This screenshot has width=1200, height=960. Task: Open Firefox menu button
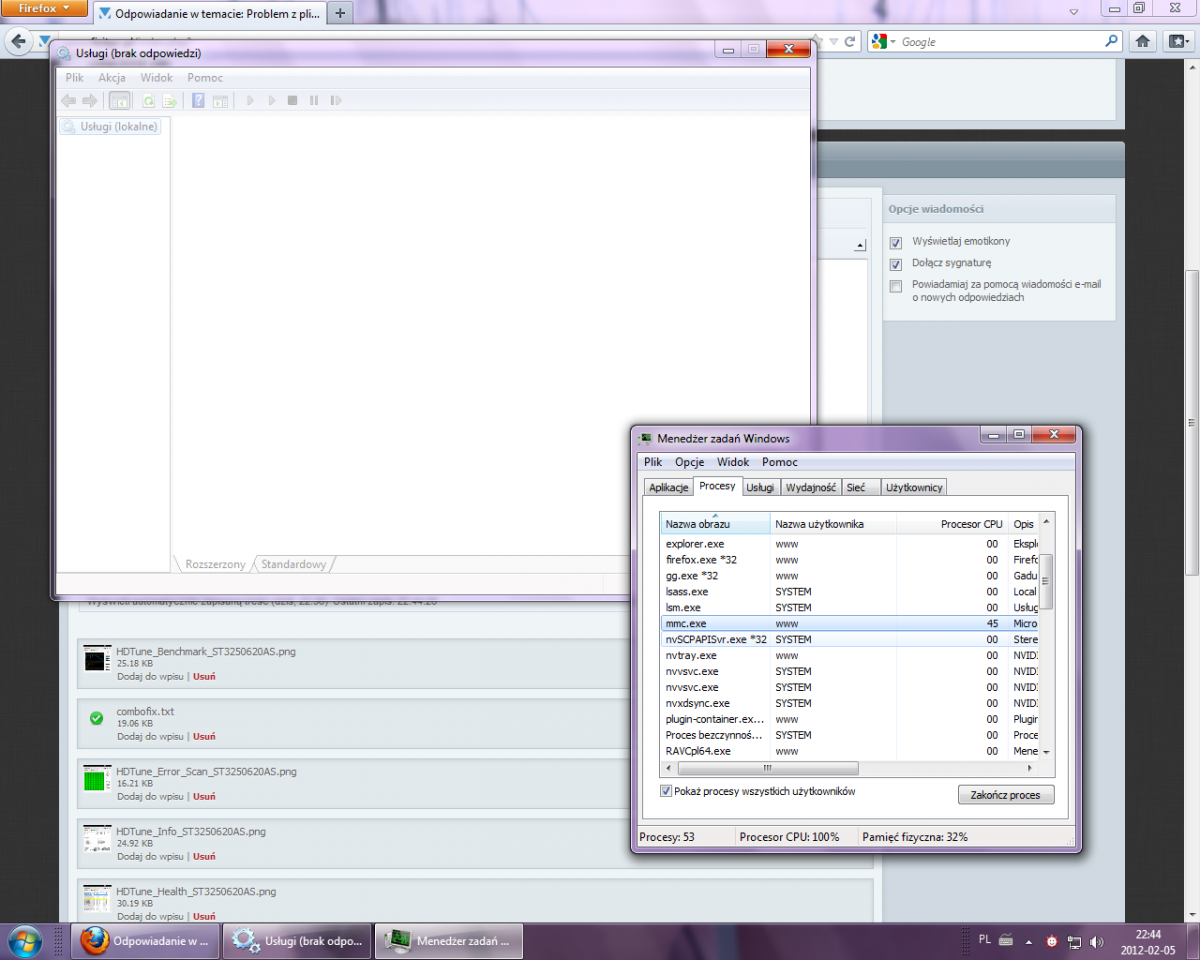point(45,8)
